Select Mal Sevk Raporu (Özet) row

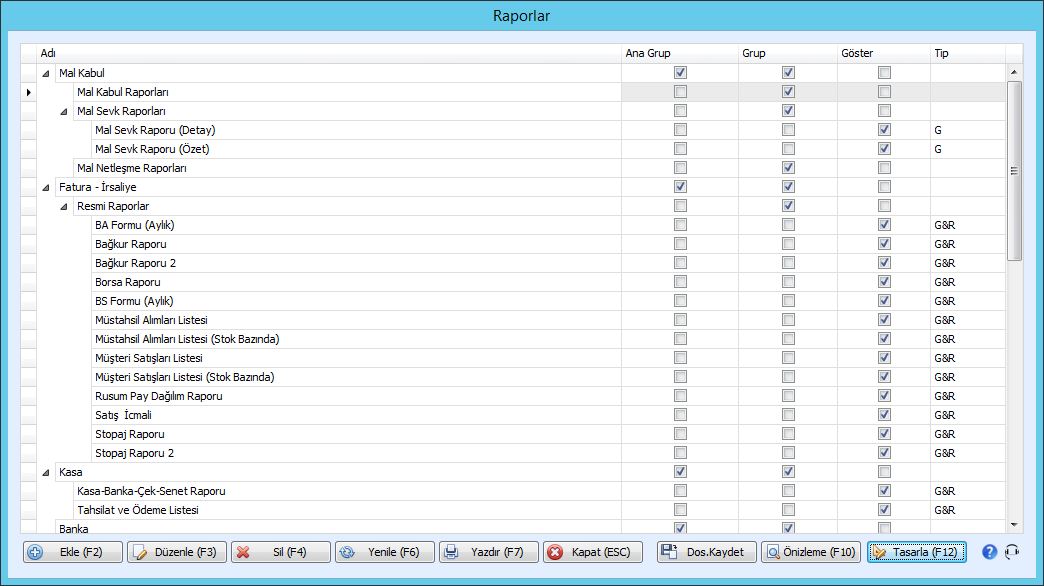pos(513,149)
